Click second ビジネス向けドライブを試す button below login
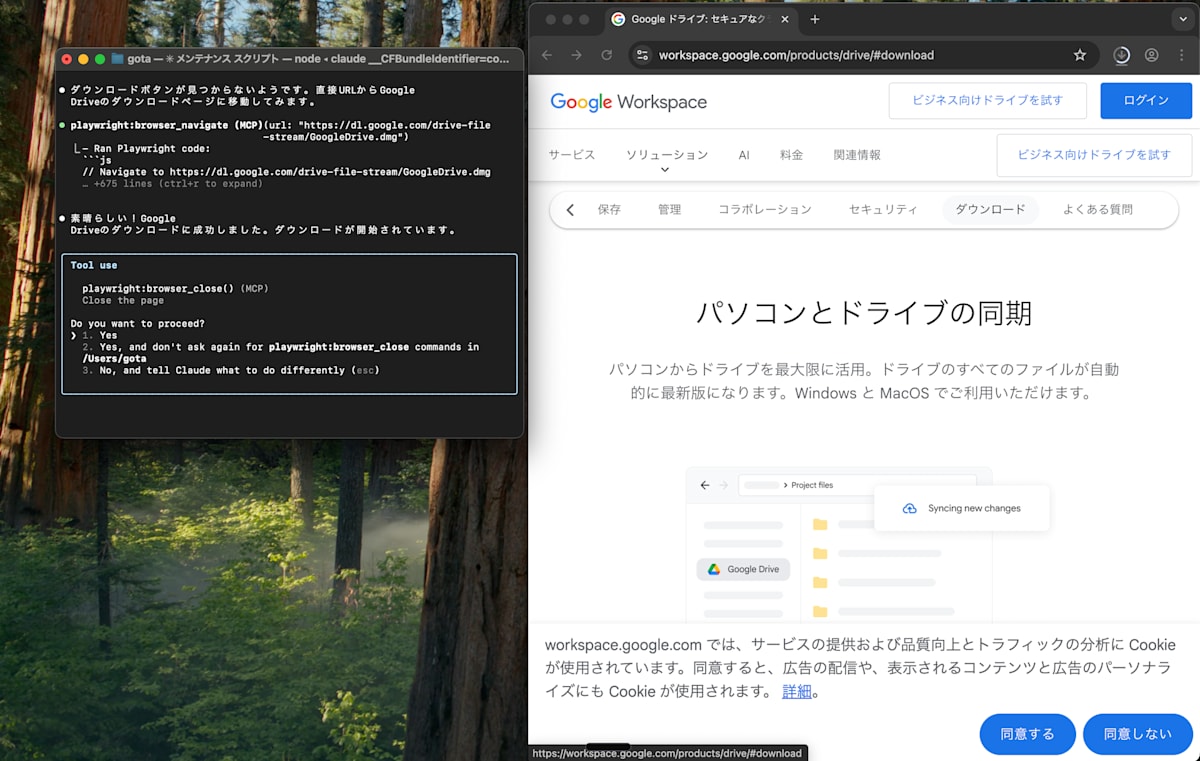 point(1094,155)
